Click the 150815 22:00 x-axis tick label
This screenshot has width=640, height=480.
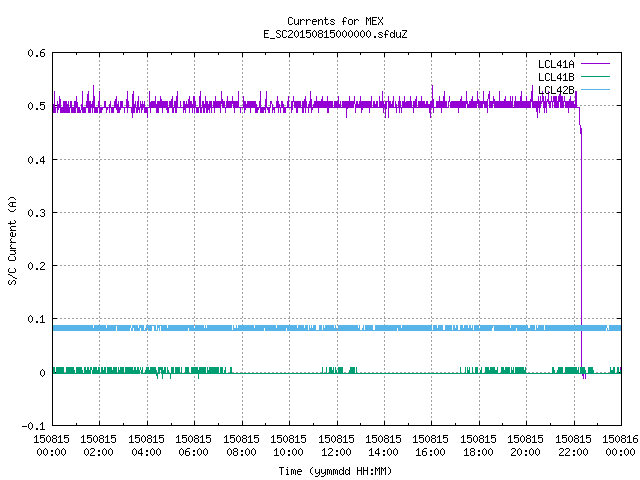(x=573, y=445)
